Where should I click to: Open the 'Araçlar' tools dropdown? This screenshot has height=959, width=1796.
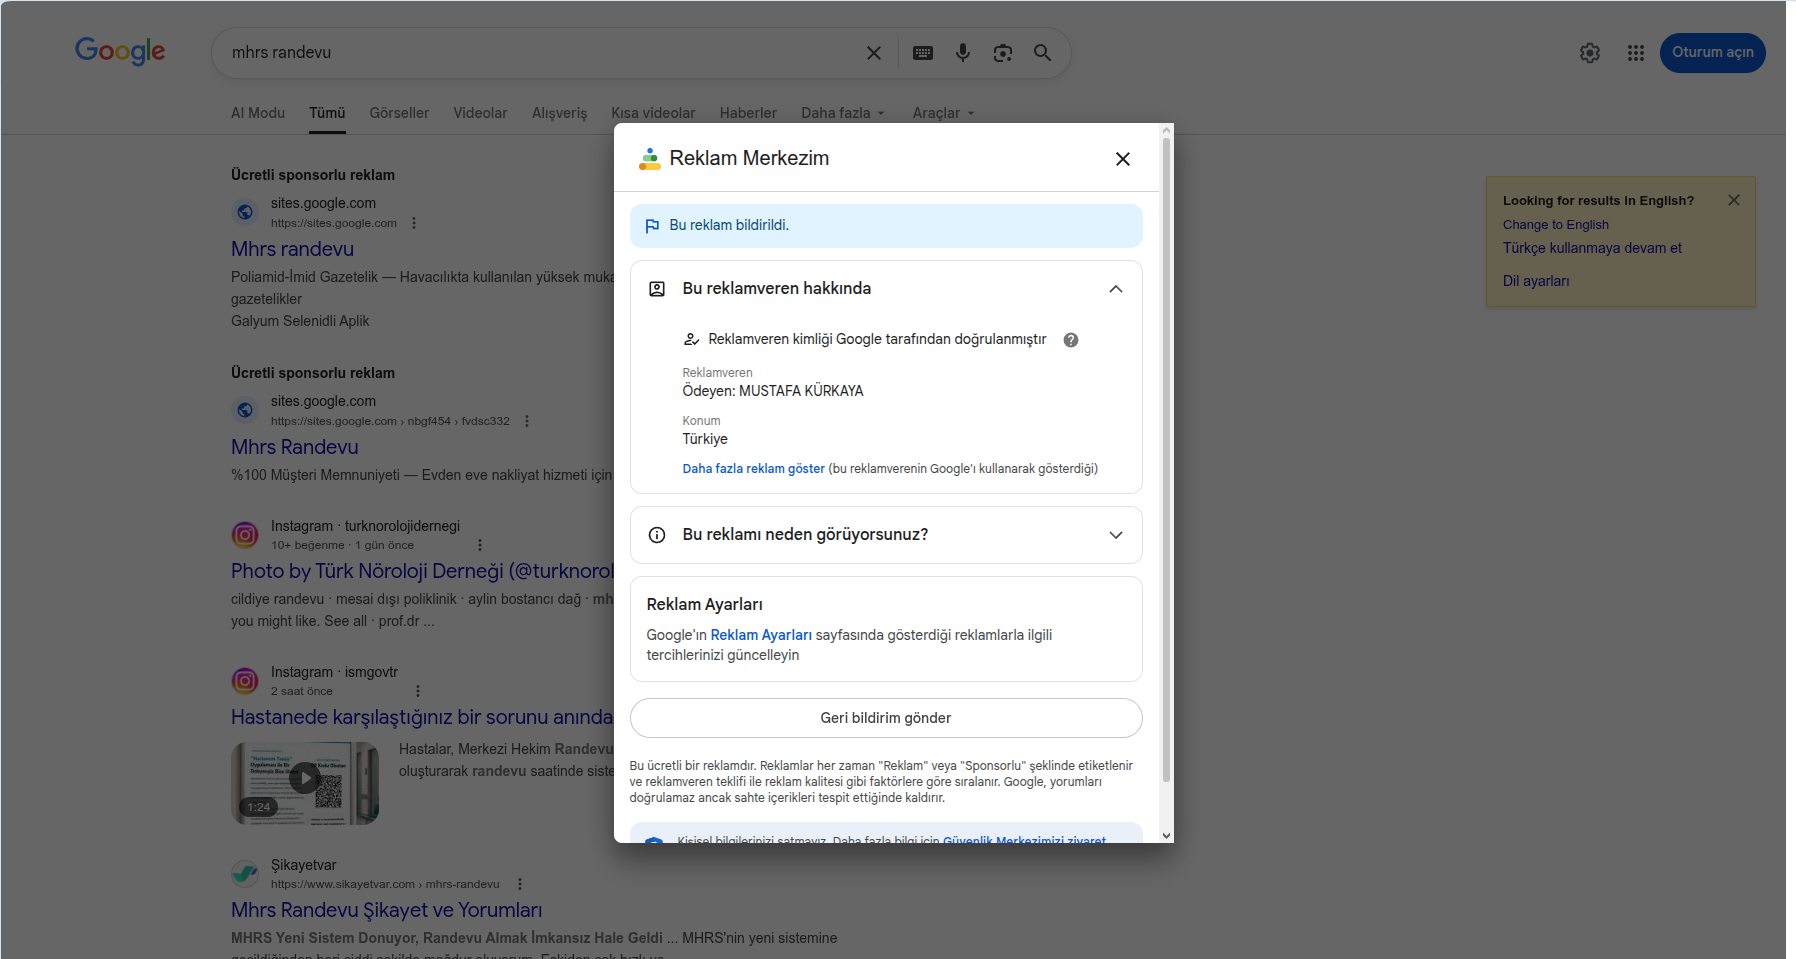(943, 113)
